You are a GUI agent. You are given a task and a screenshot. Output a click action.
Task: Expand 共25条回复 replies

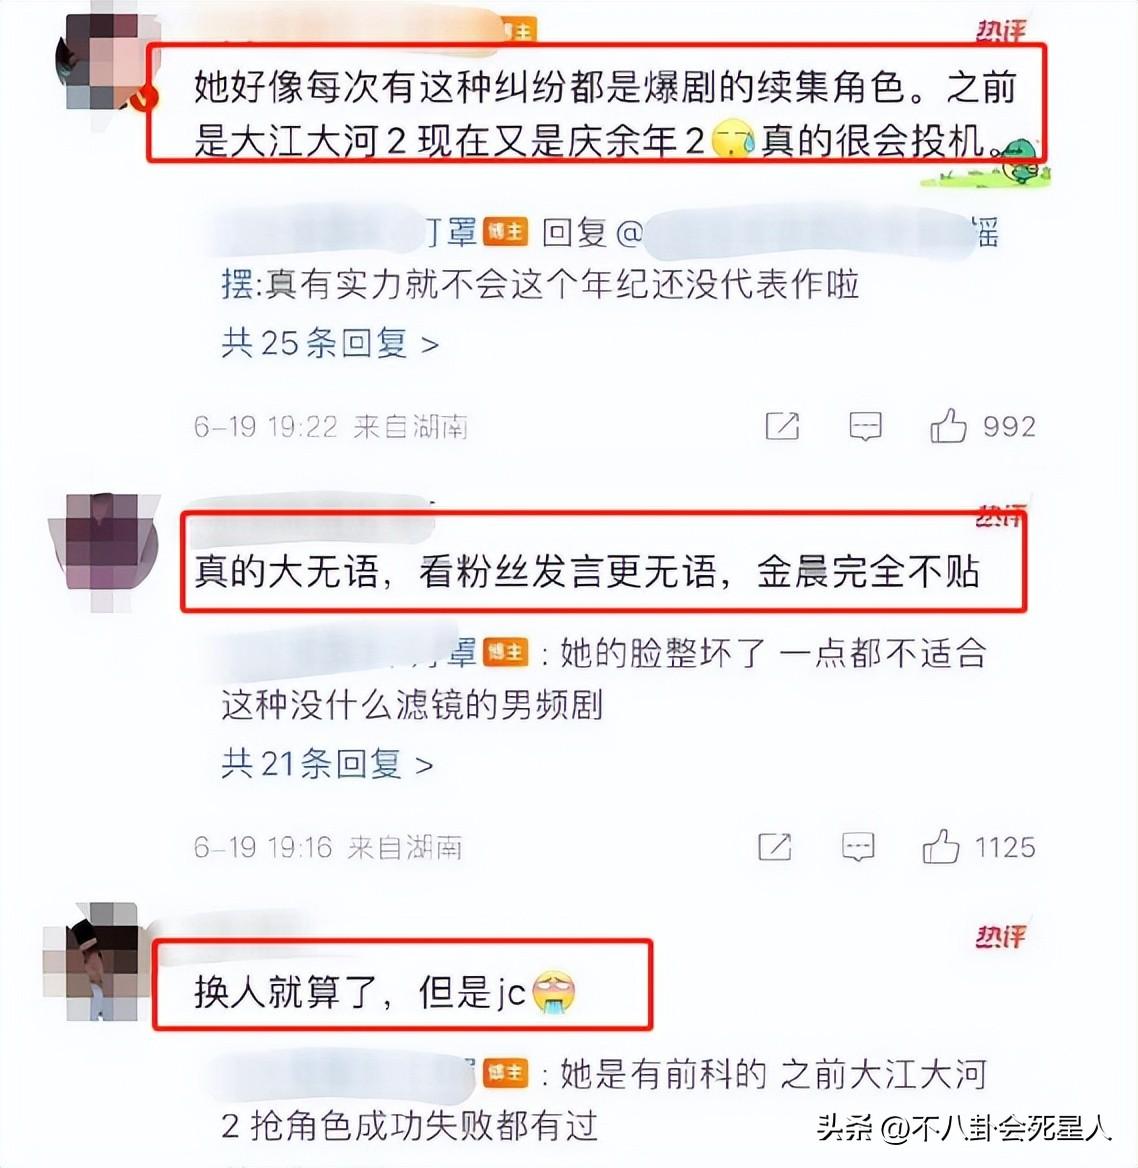click(330, 343)
